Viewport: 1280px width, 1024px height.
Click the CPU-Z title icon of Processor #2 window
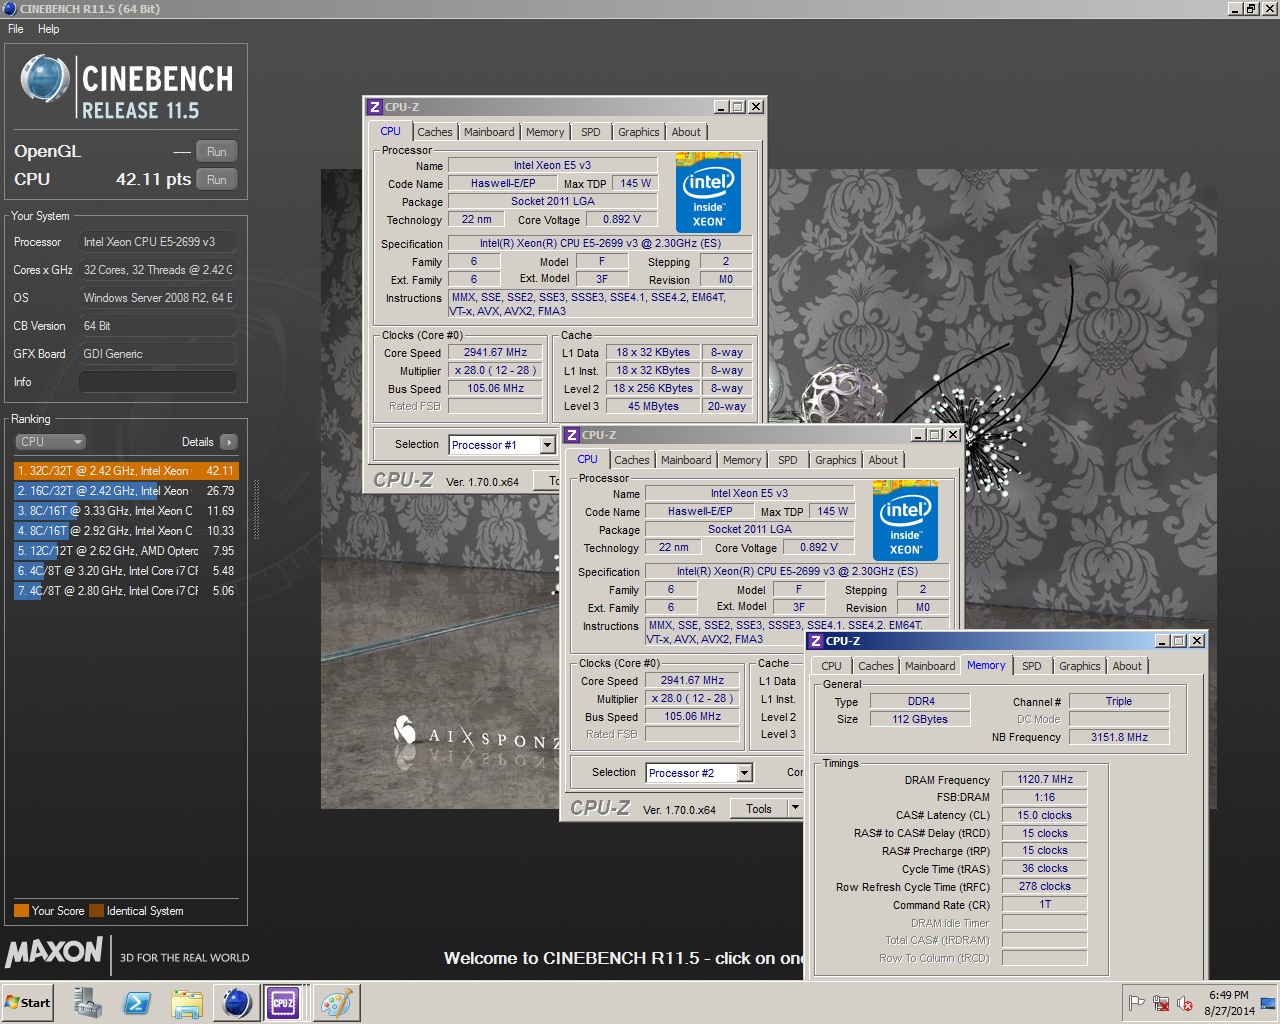(571, 435)
